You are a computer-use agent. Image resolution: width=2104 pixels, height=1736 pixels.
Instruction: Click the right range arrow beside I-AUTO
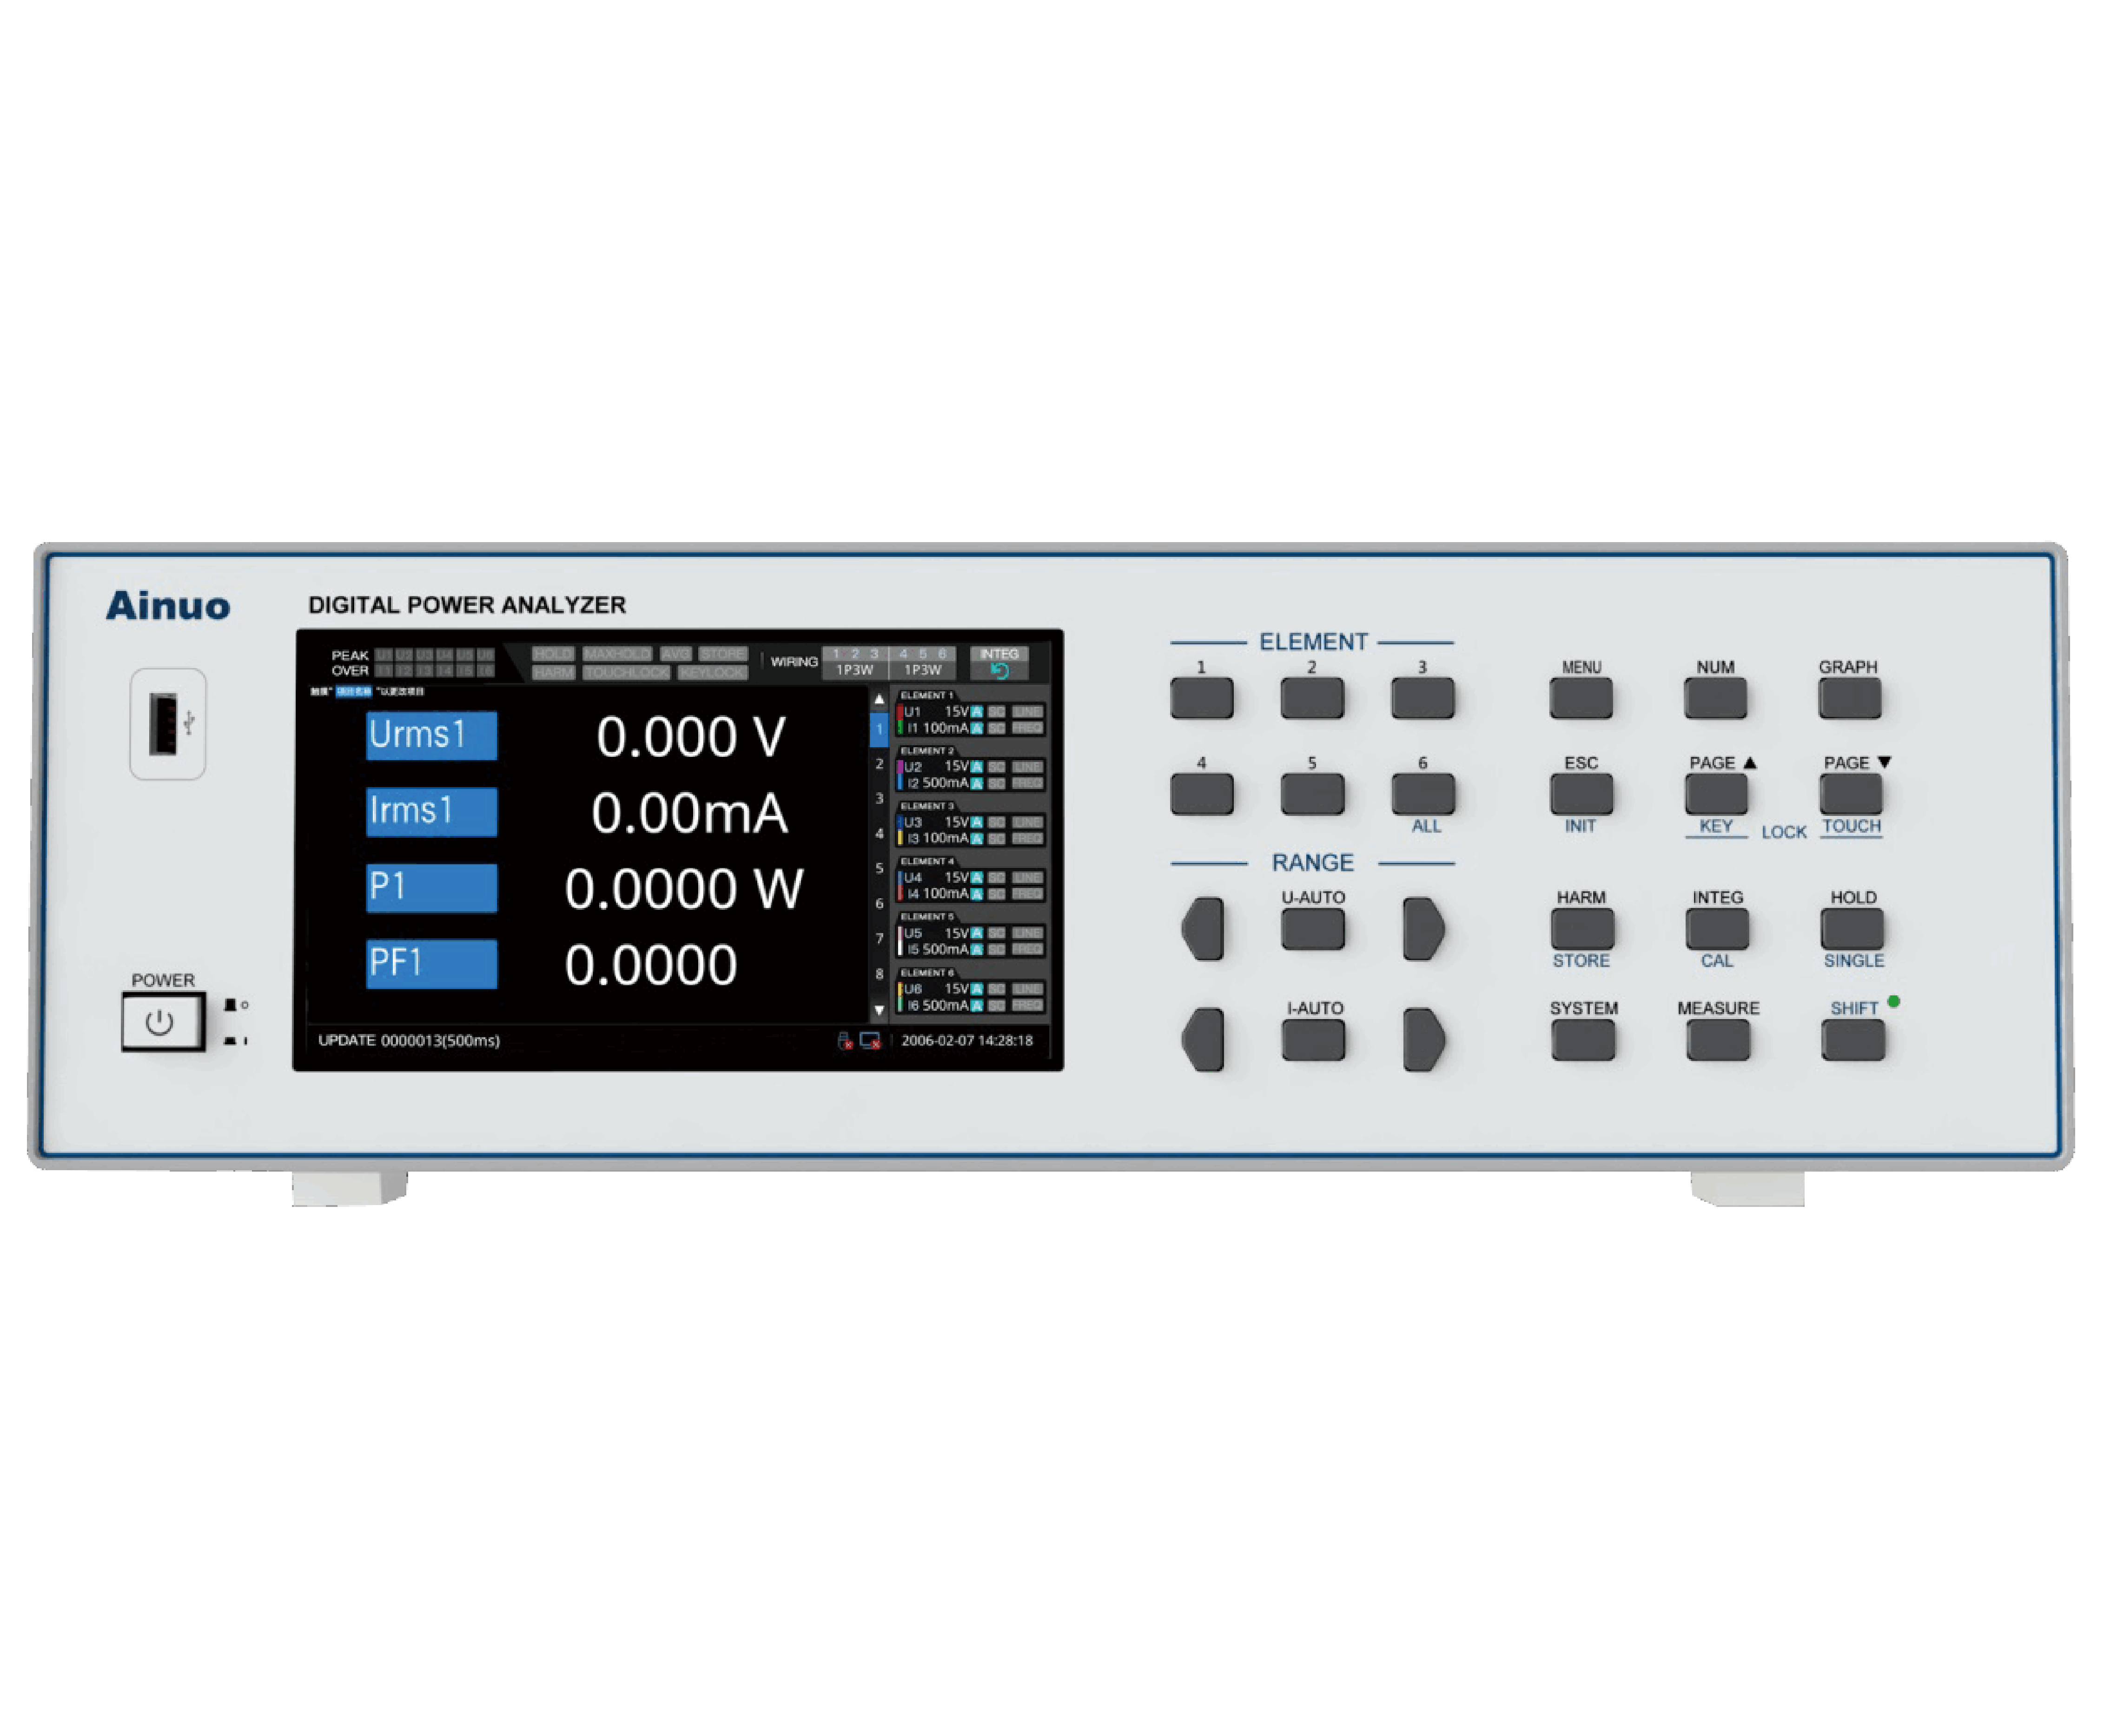tap(1423, 1039)
